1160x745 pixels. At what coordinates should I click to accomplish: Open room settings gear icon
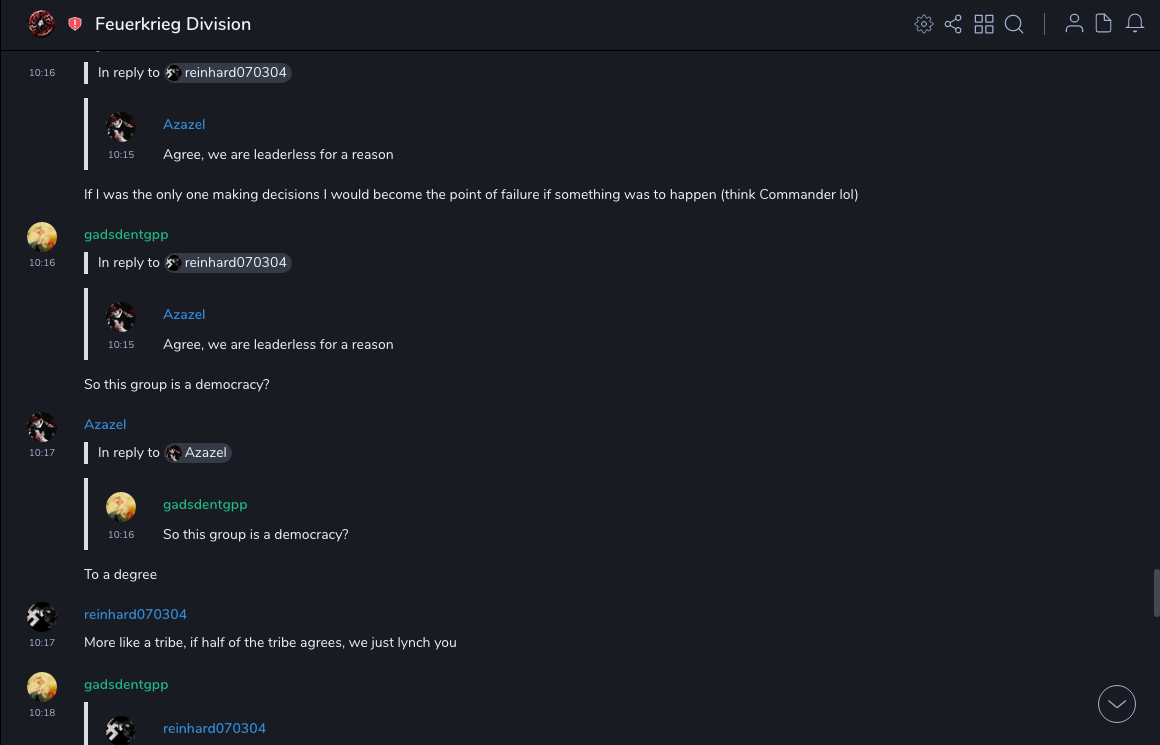(x=924, y=24)
